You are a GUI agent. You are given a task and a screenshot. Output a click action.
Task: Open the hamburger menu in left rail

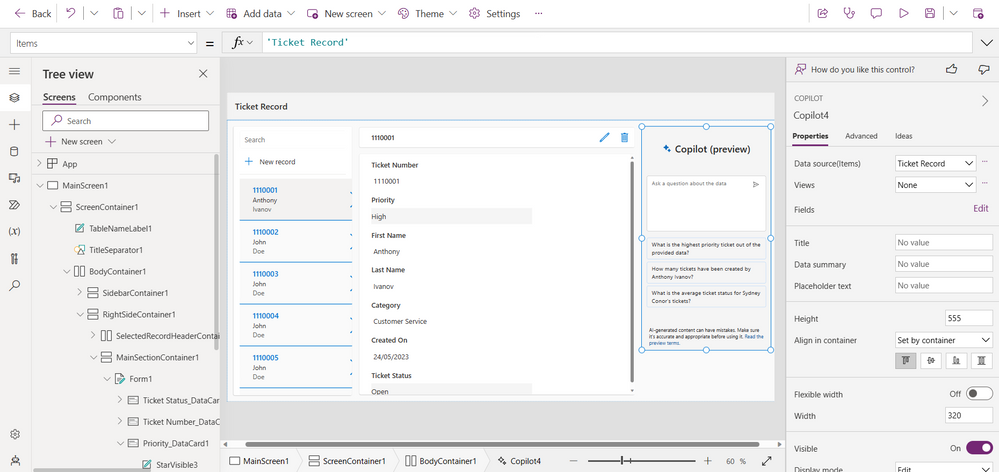[x=15, y=71]
